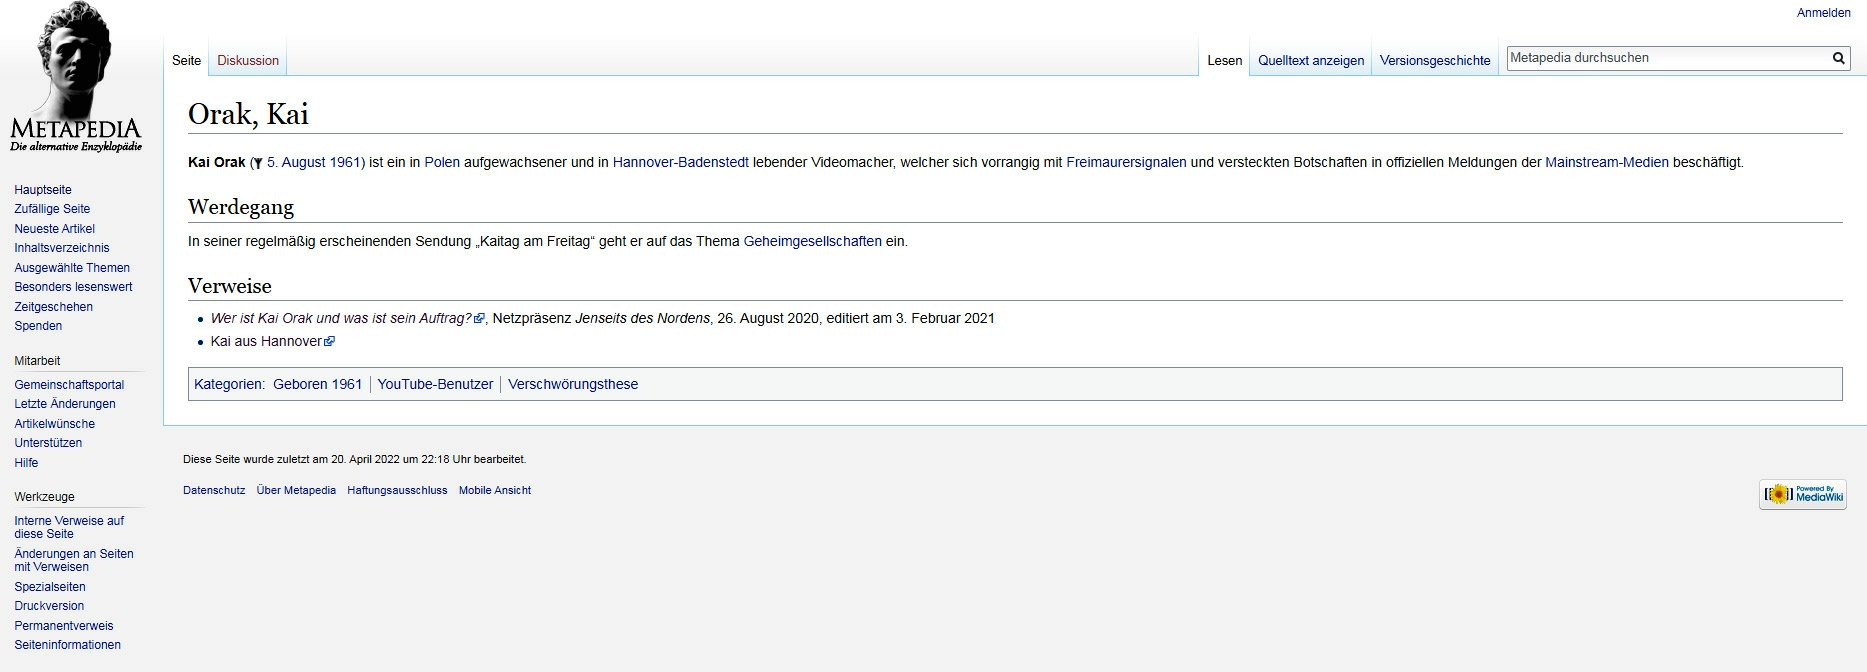Go to Hauptseite in the sidebar
The height and width of the screenshot is (672, 1867).
click(43, 190)
